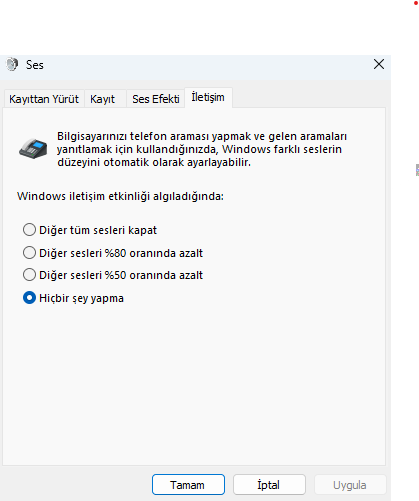Screen dimensions: 419x501
Task: Click the "Bilgisayarınızı telefon araması" description paragraph
Action: 202,149
